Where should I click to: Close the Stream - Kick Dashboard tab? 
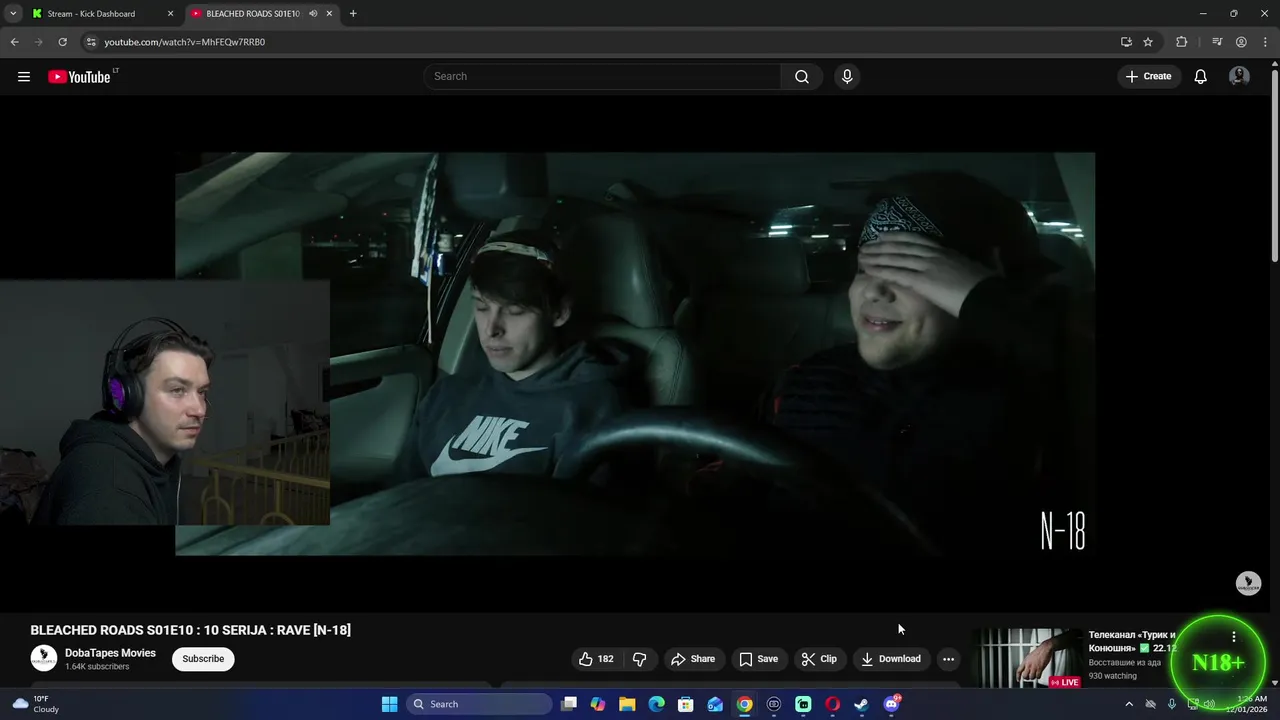click(170, 14)
